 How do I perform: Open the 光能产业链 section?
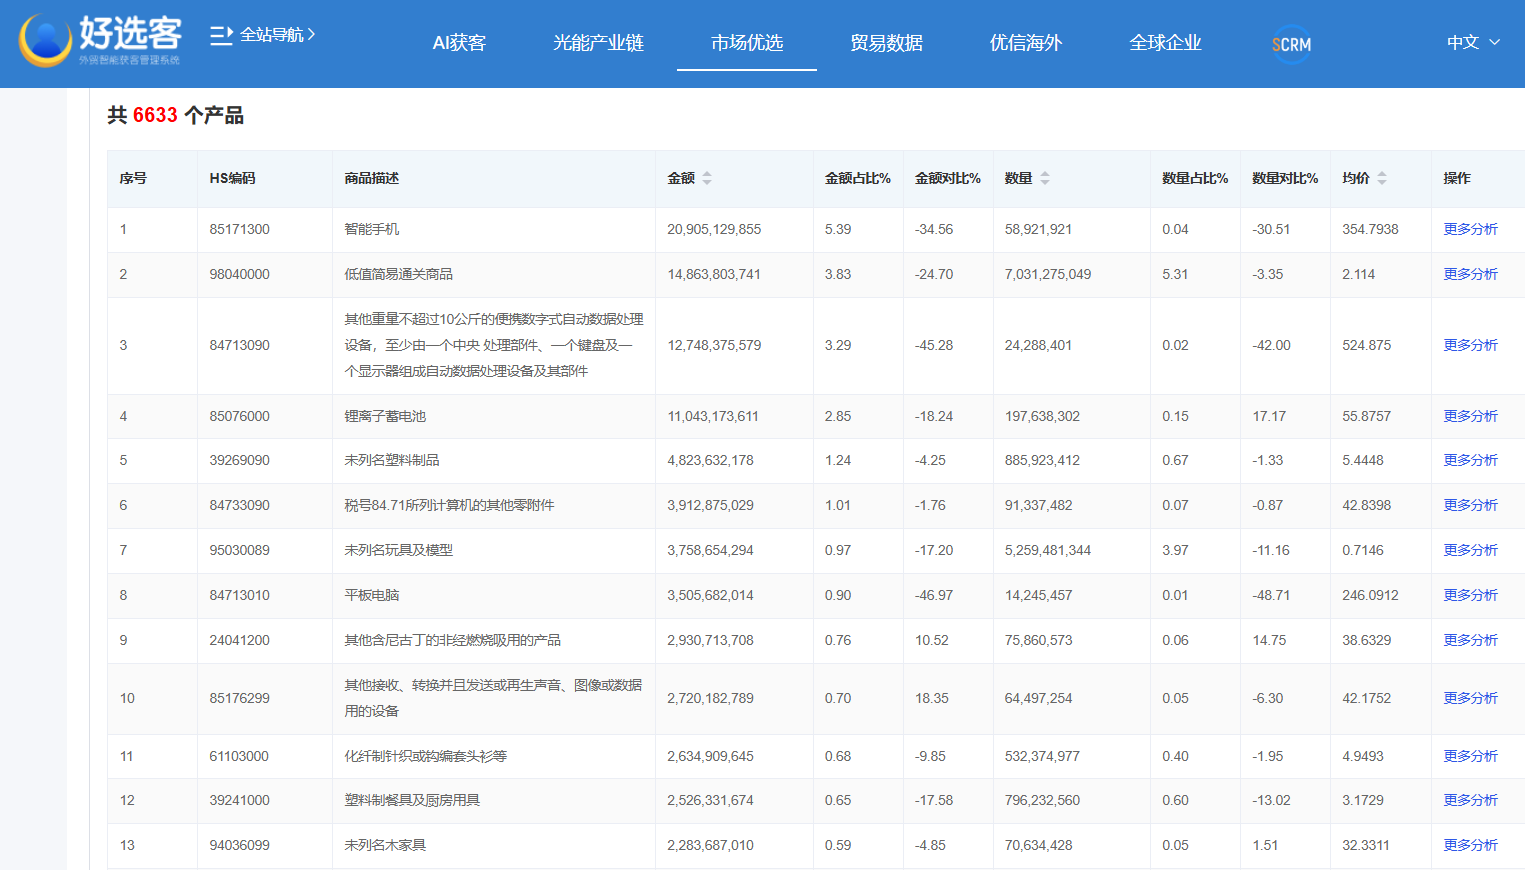[x=598, y=43]
